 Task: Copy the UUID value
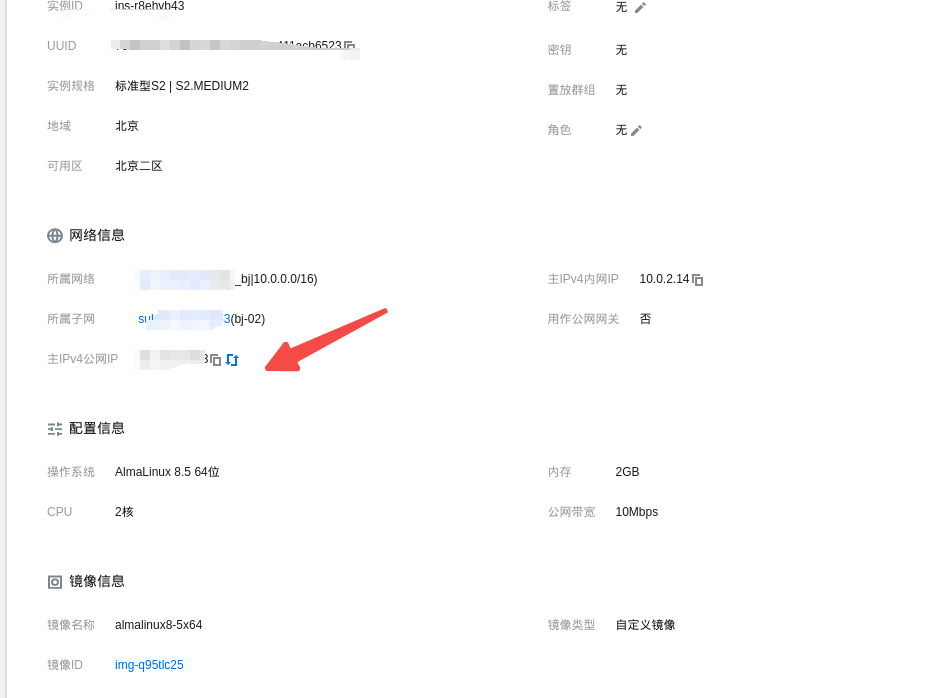(x=350, y=46)
